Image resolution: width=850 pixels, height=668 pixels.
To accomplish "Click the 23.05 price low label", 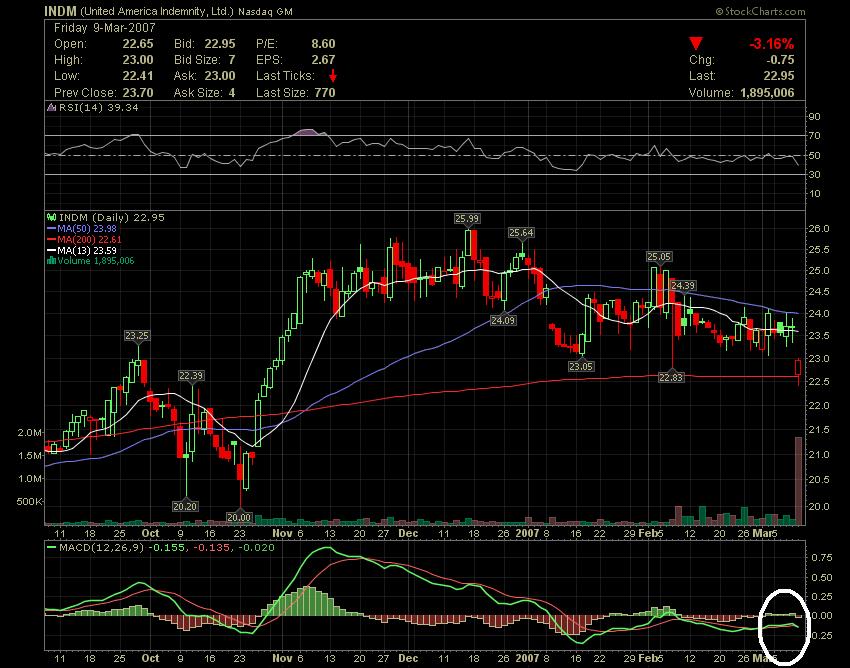I will (x=581, y=367).
